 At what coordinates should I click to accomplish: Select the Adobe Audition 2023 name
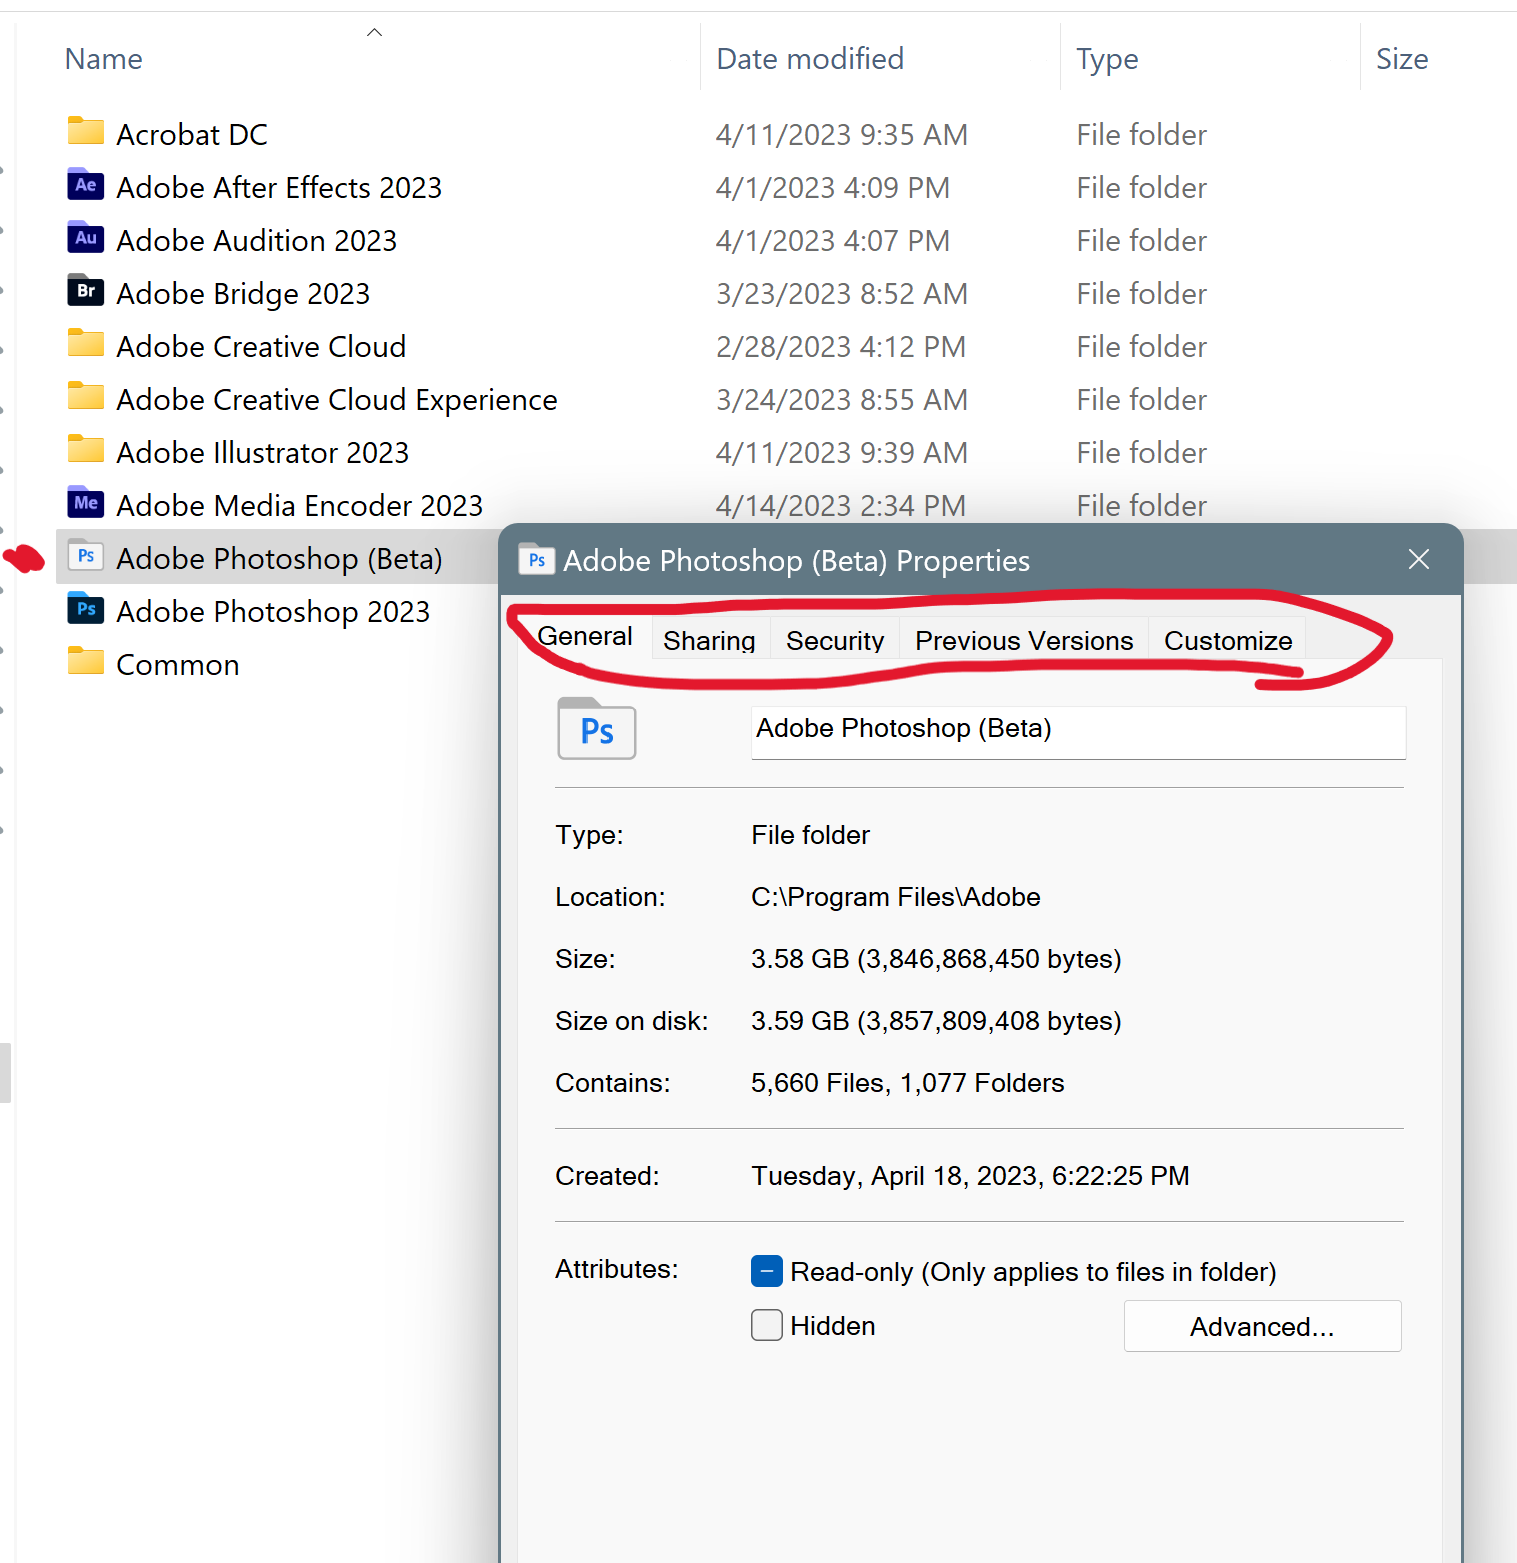(257, 240)
